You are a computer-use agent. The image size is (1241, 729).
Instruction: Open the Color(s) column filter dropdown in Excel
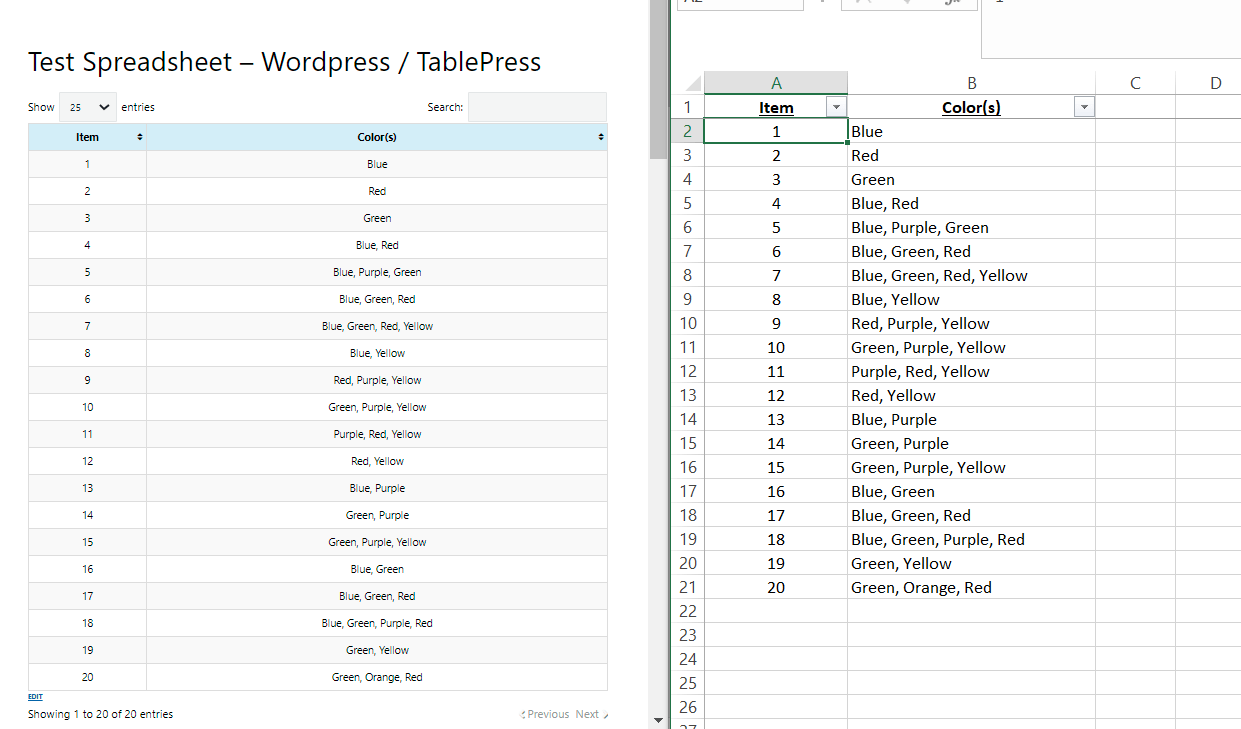click(x=1083, y=106)
